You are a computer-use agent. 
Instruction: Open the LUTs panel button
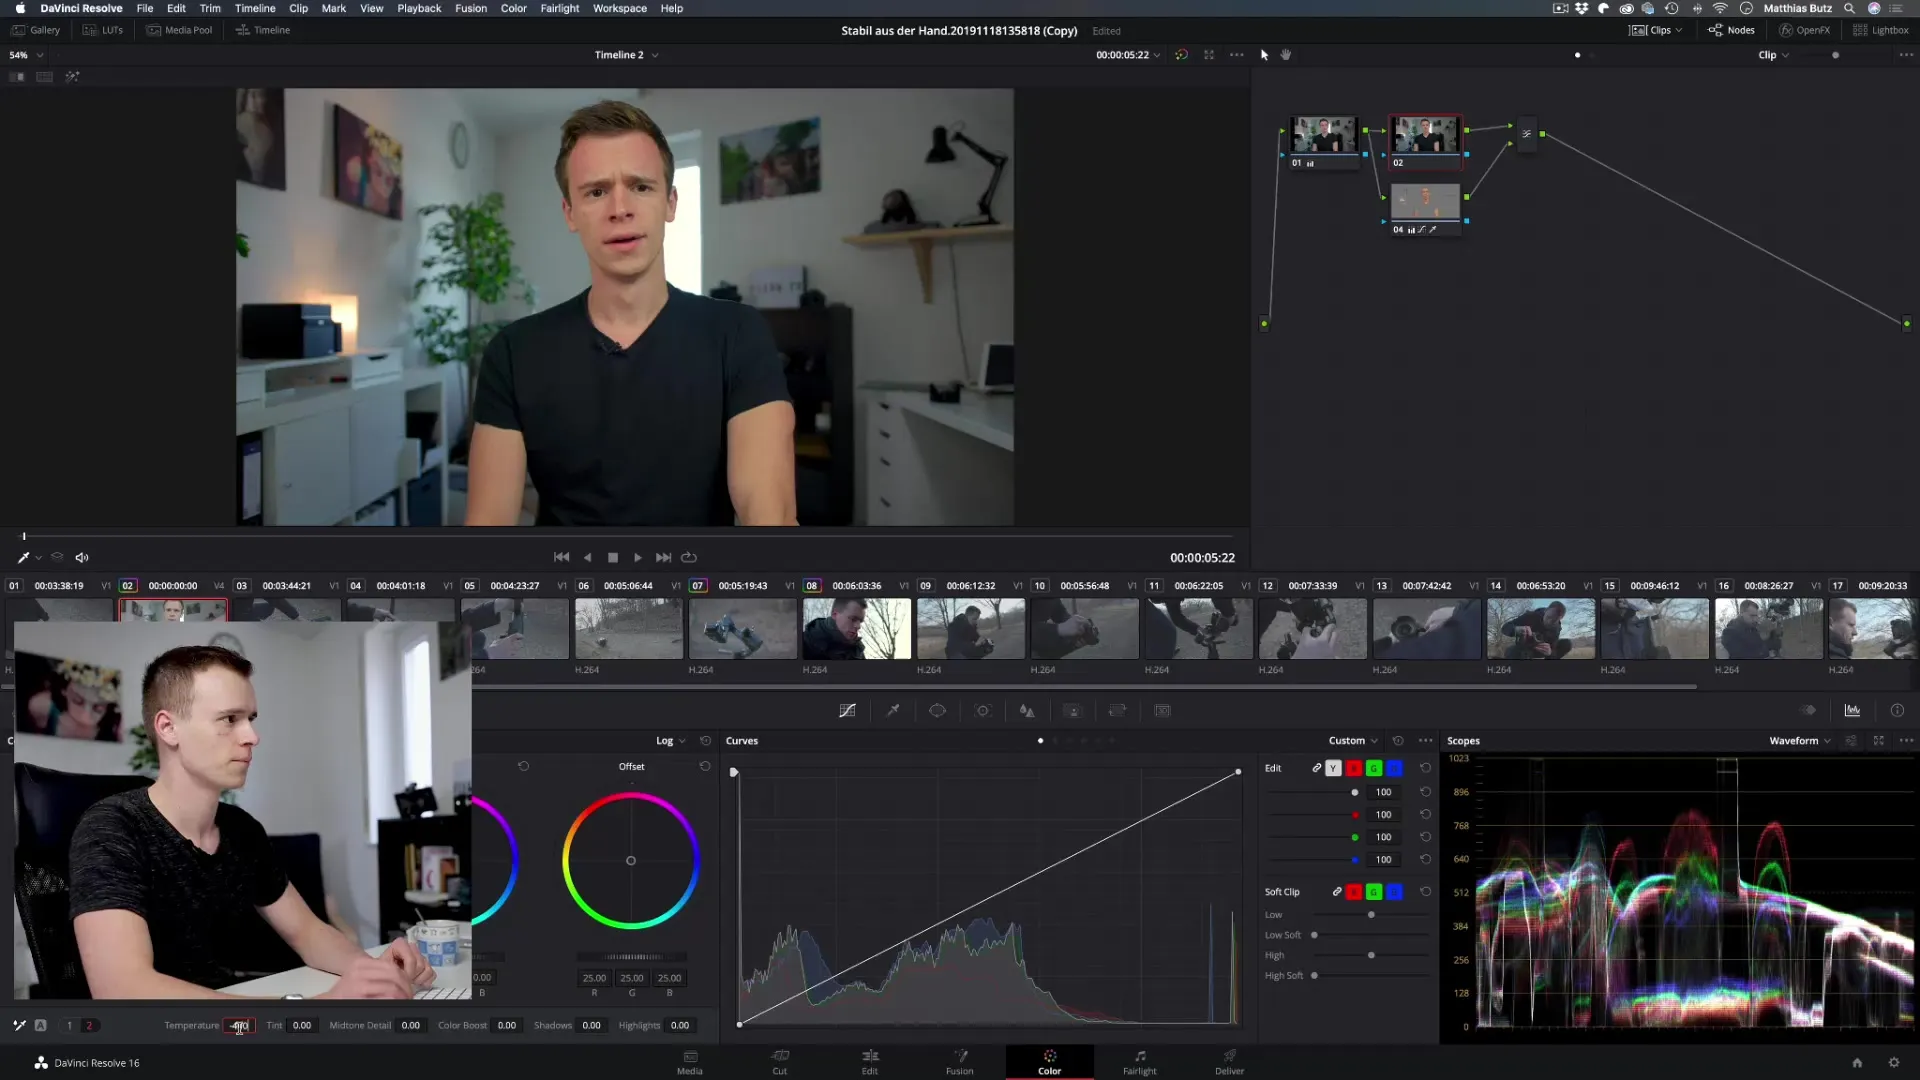[x=103, y=30]
